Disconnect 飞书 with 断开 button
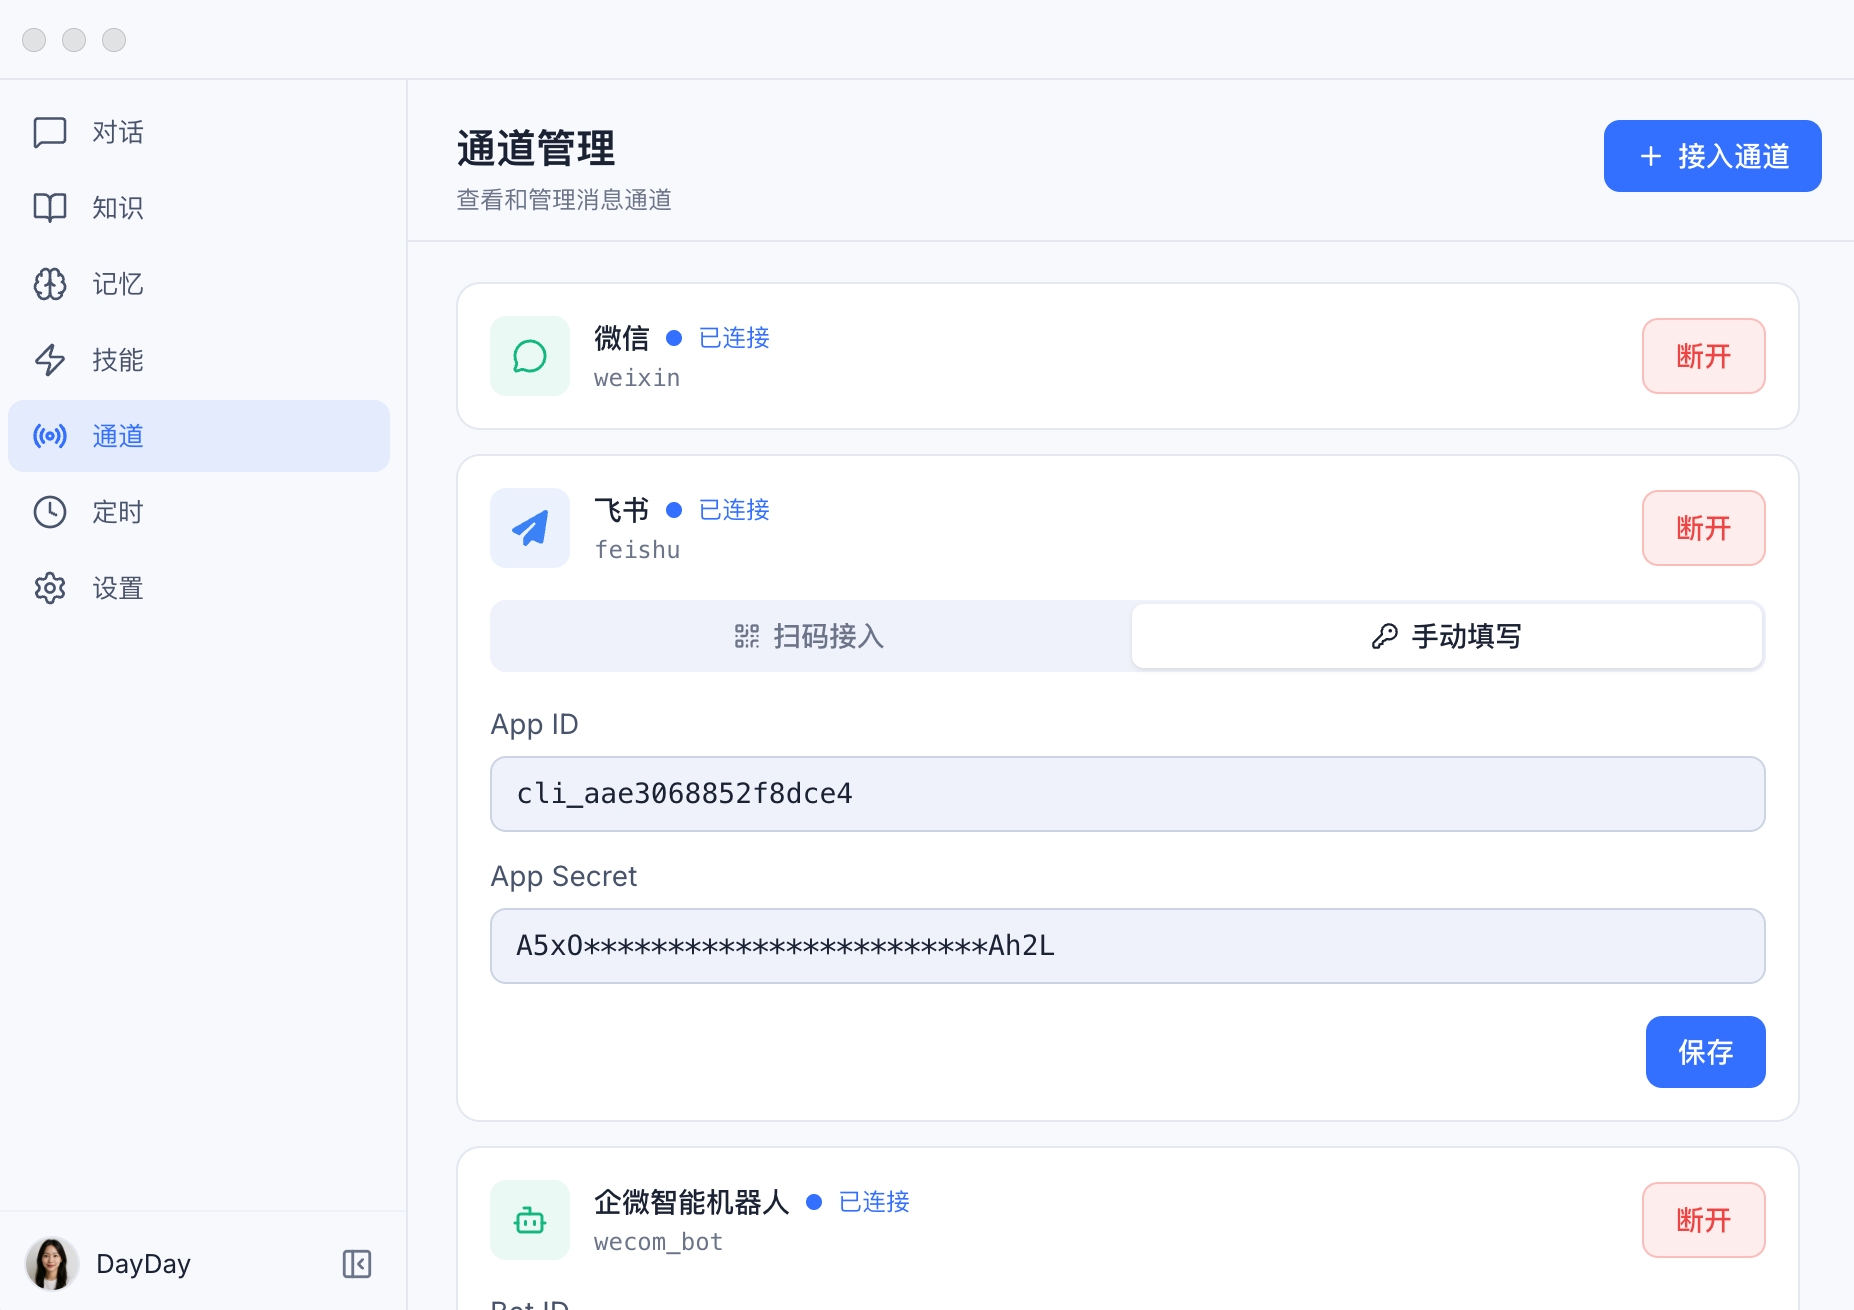The image size is (1854, 1310). coord(1704,528)
